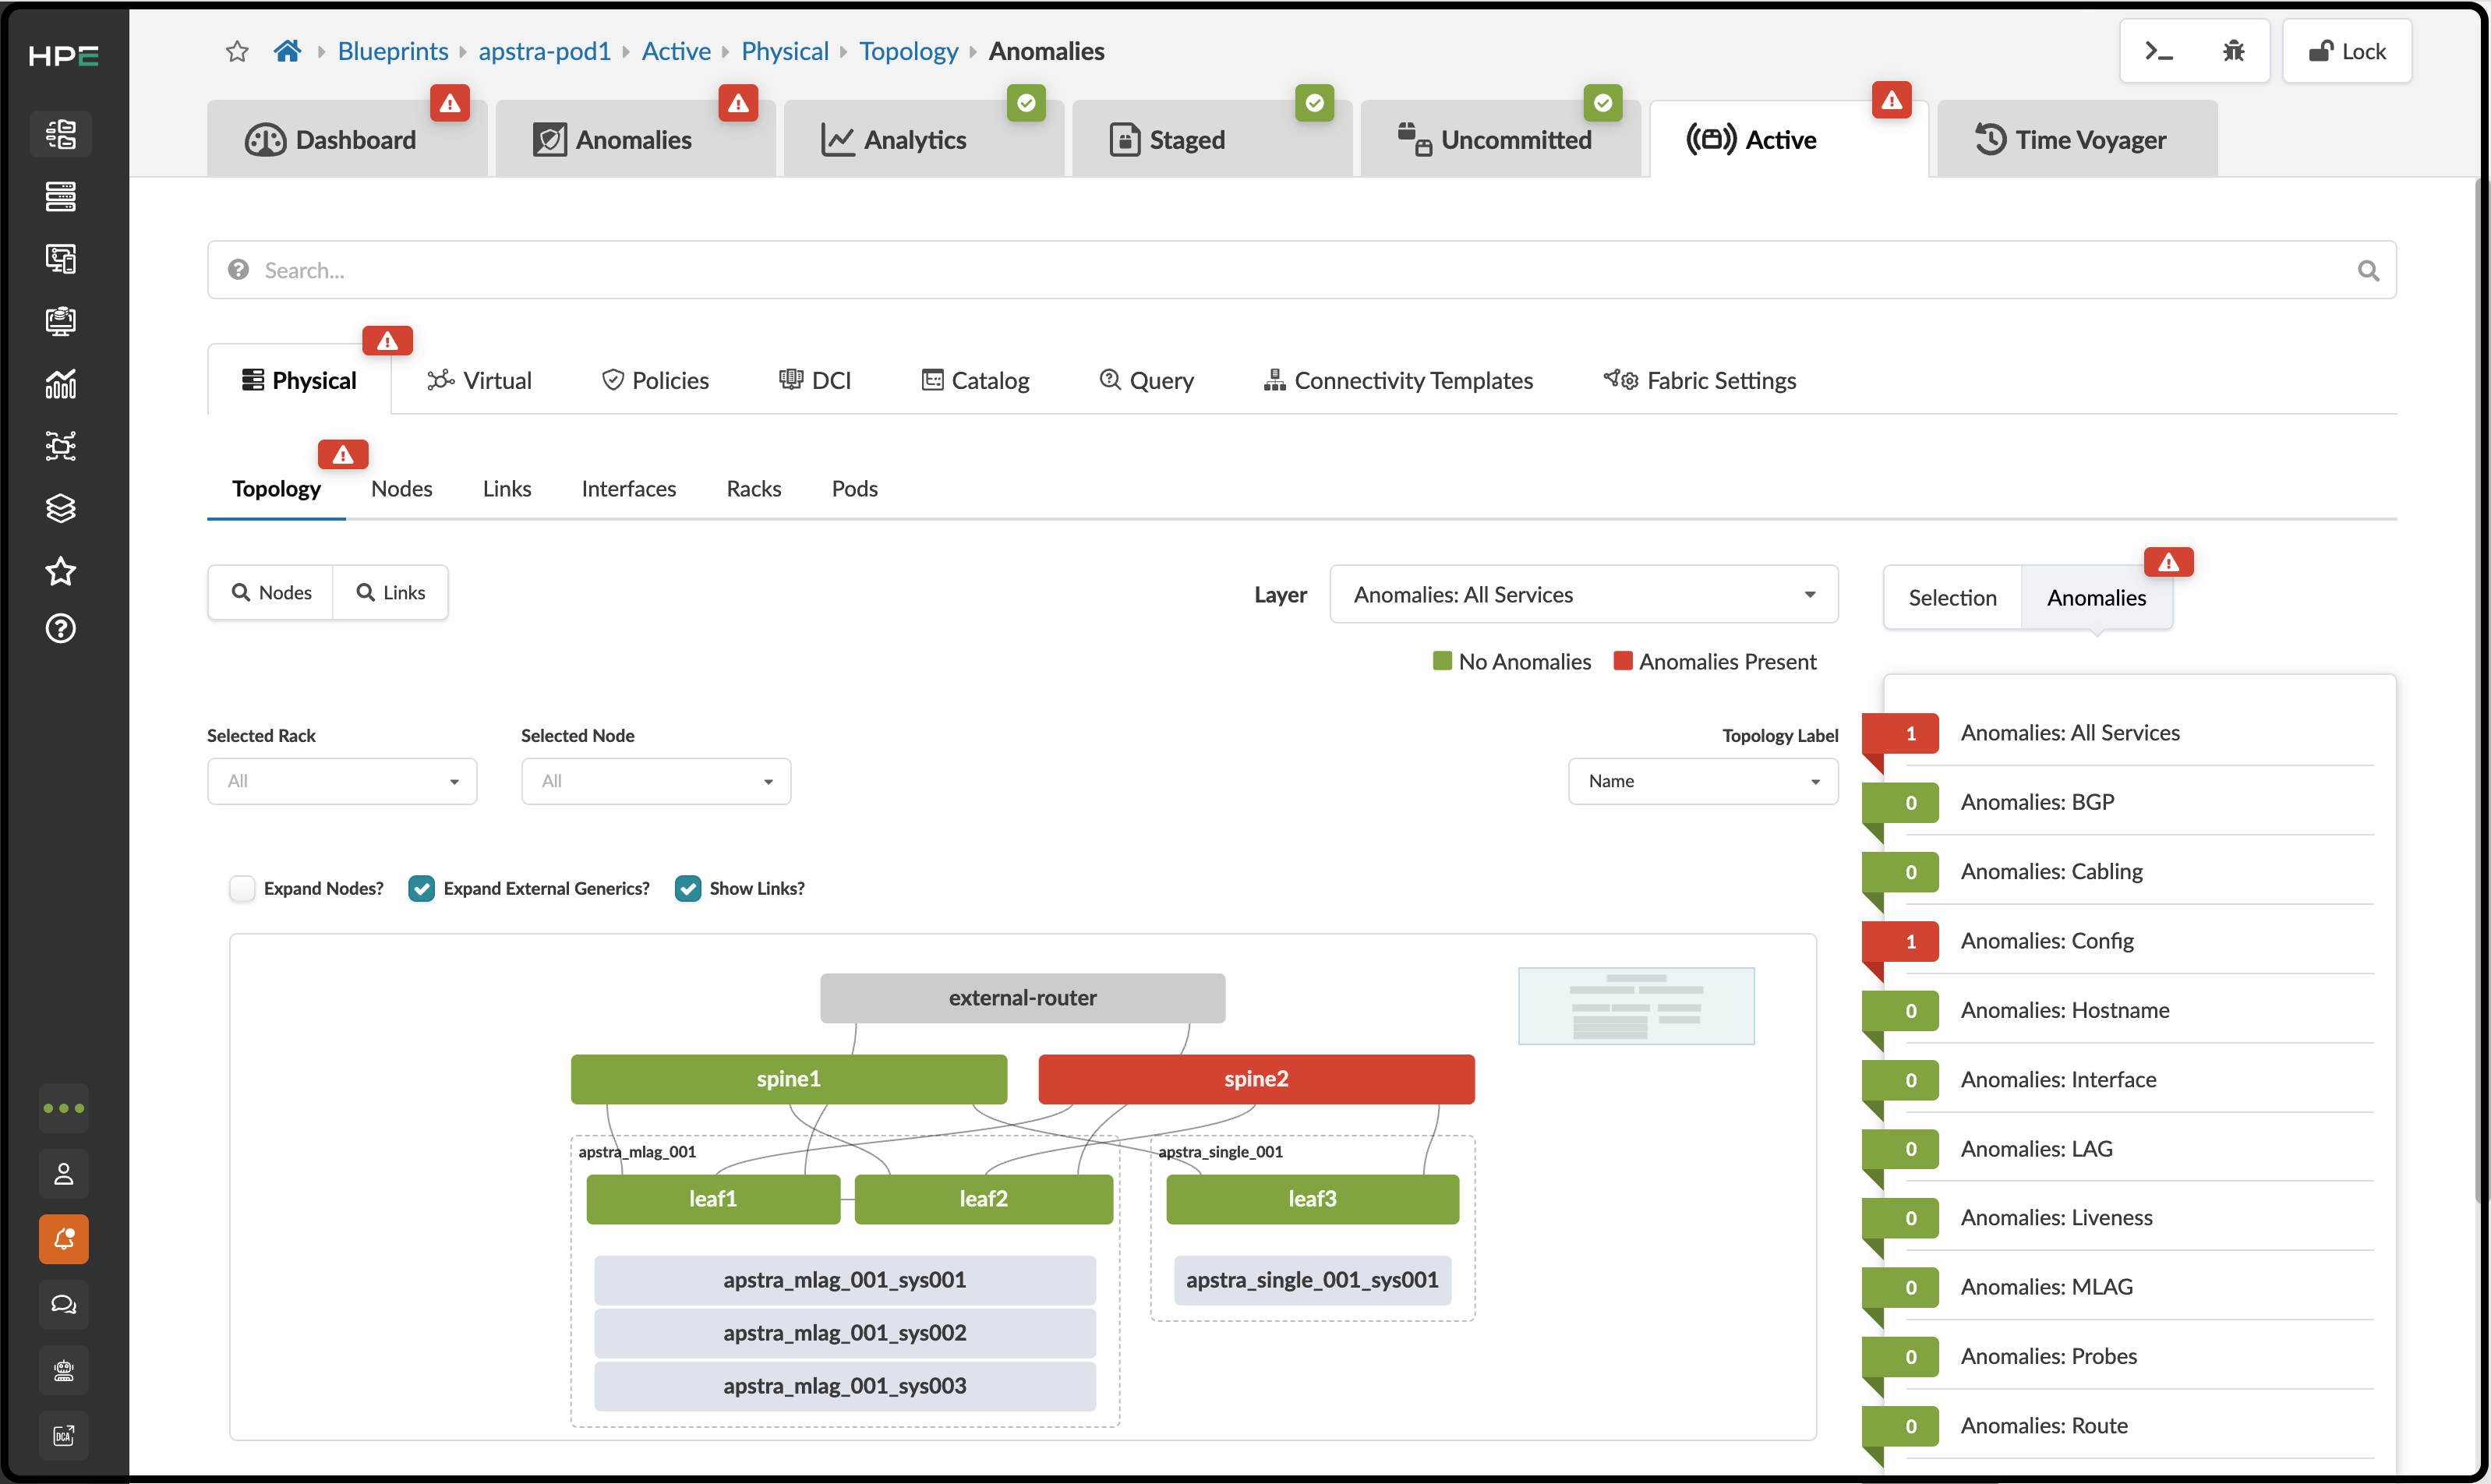Click the bug debug icon

pyautogui.click(x=2233, y=51)
